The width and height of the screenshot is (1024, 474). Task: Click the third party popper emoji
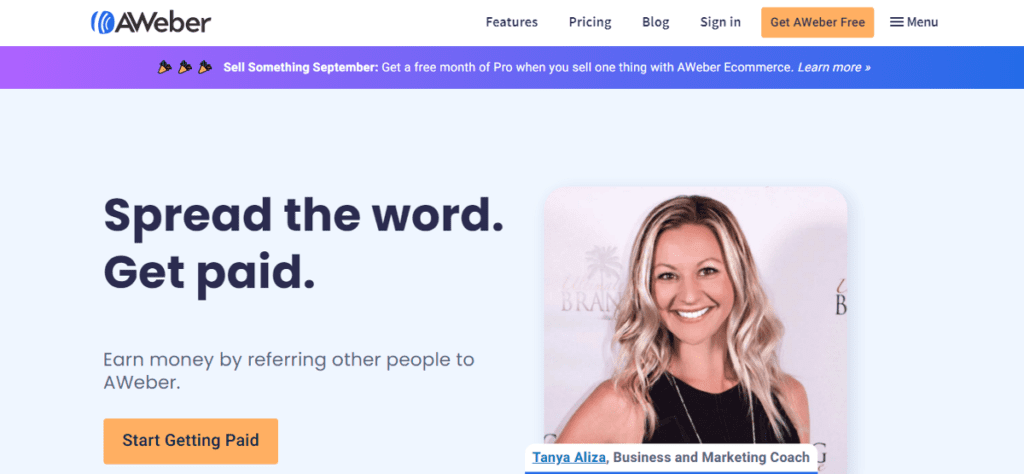[205, 67]
